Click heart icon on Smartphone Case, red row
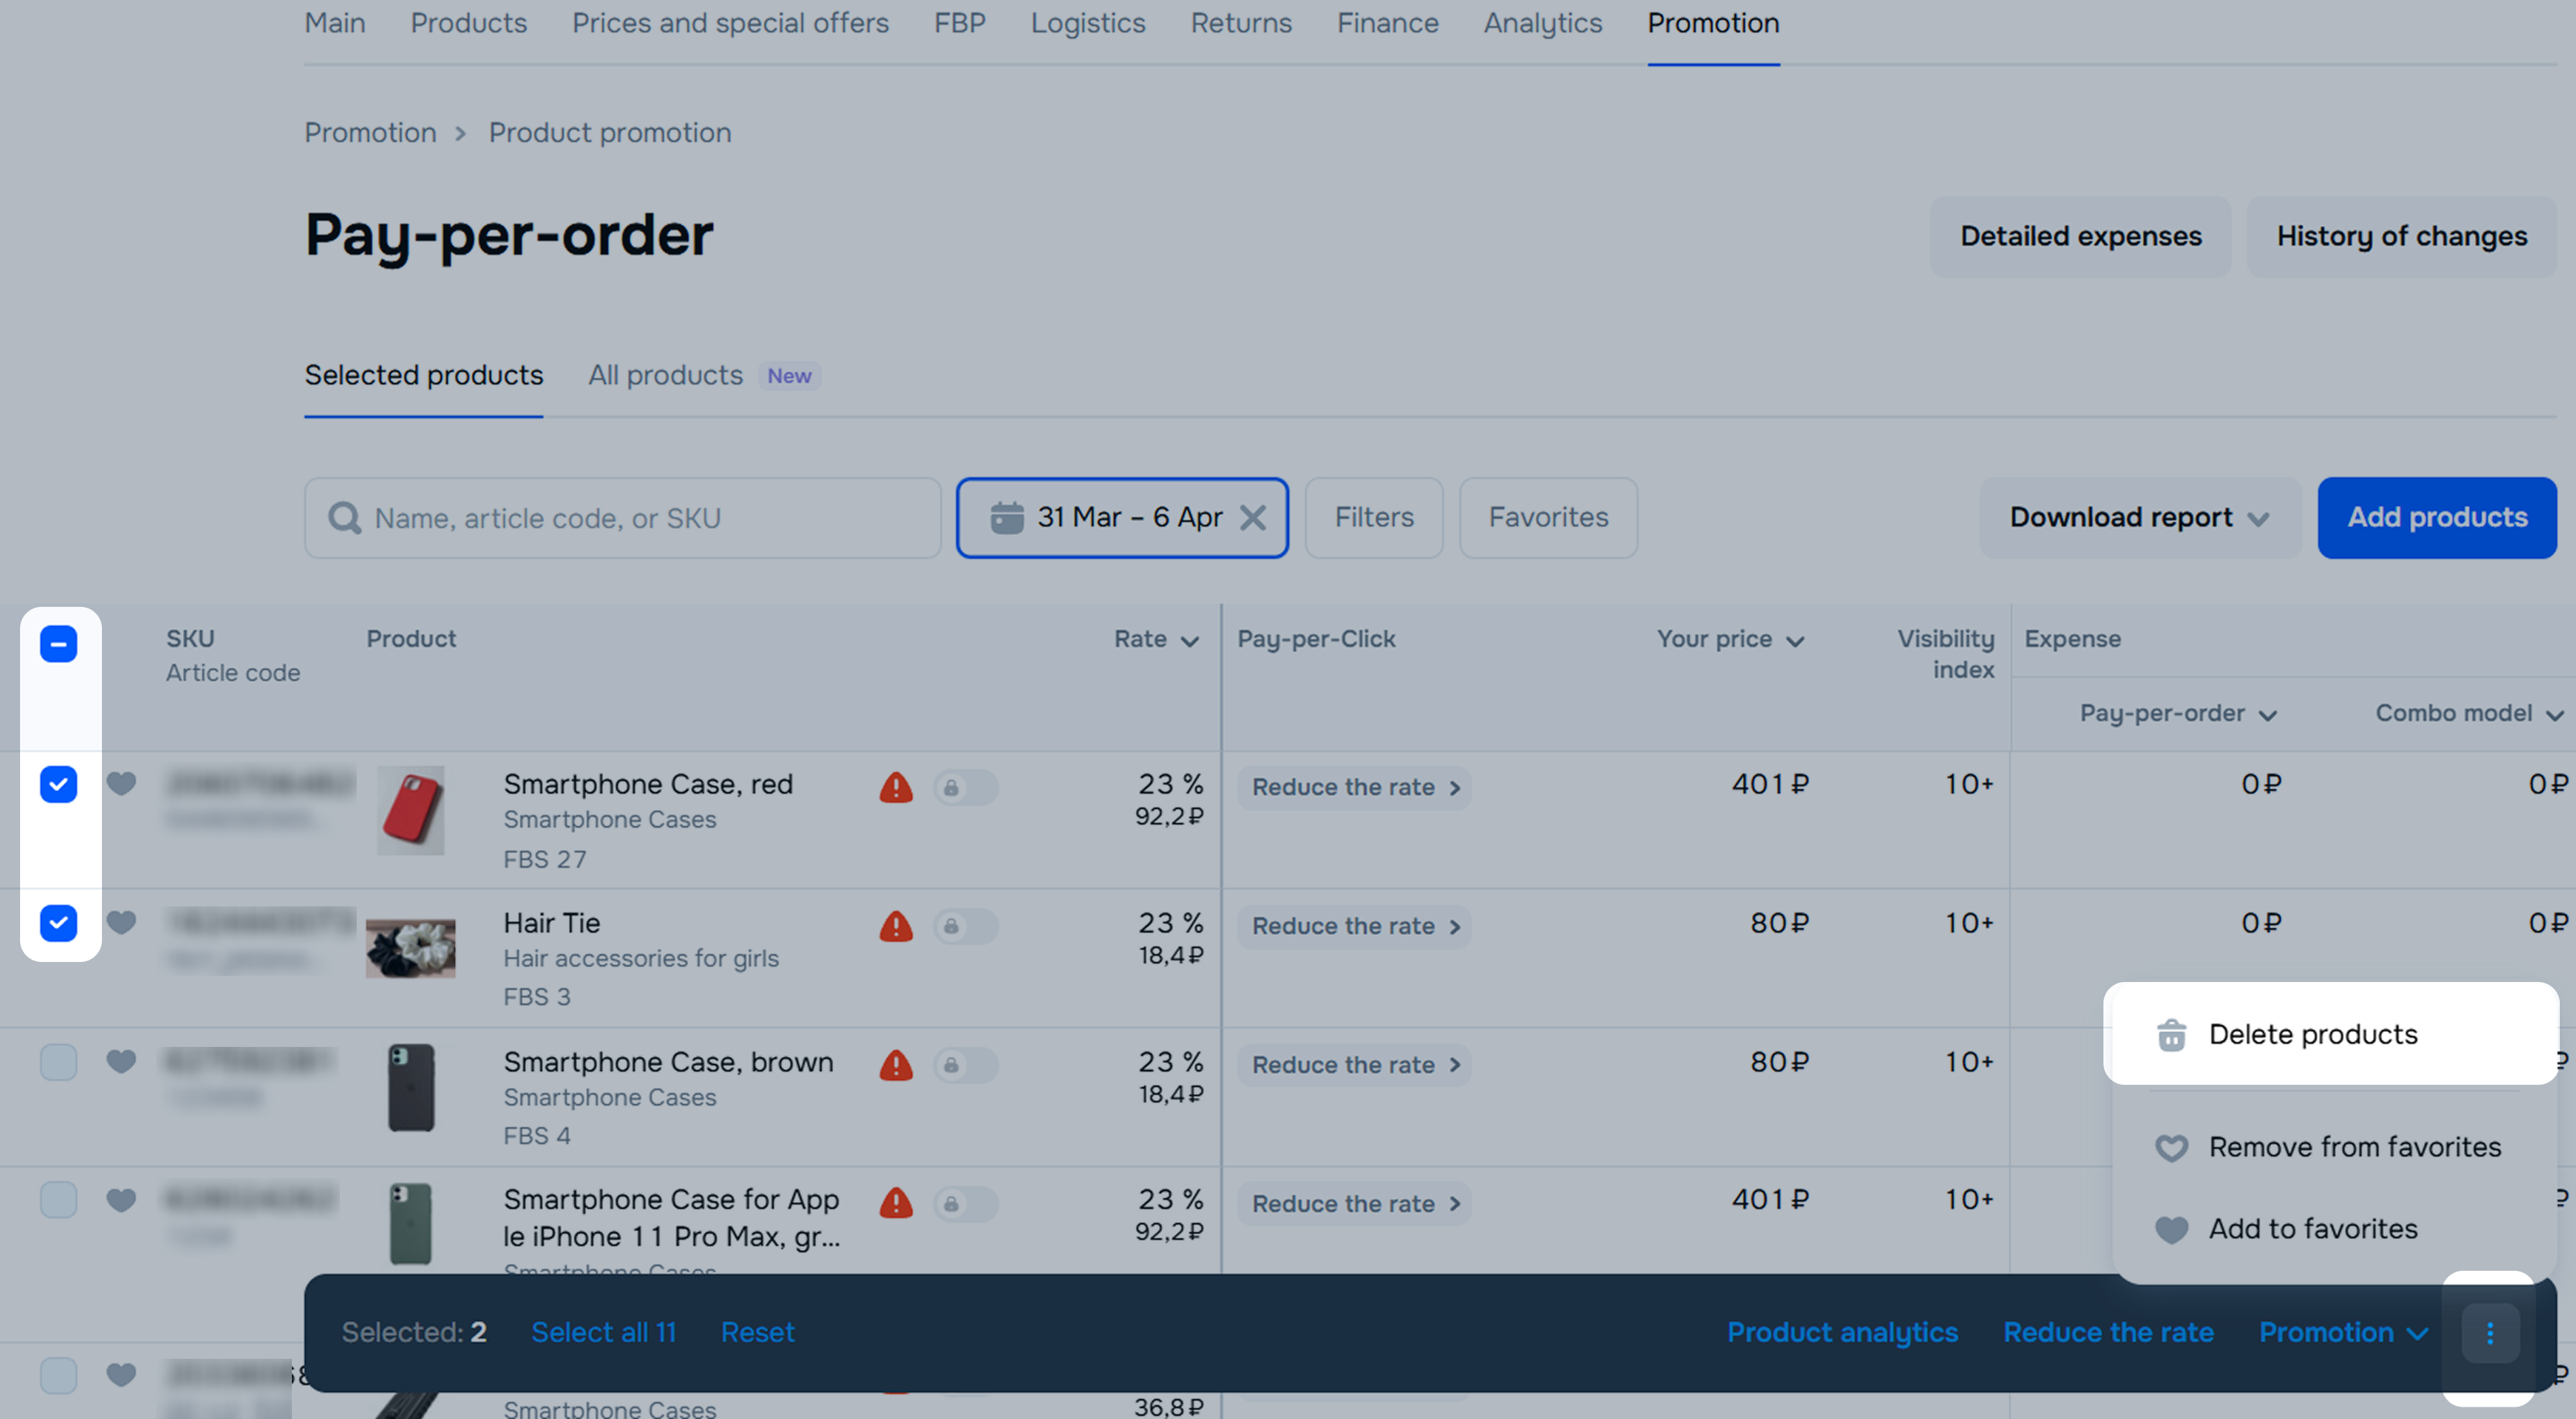This screenshot has height=1419, width=2576. tap(121, 783)
